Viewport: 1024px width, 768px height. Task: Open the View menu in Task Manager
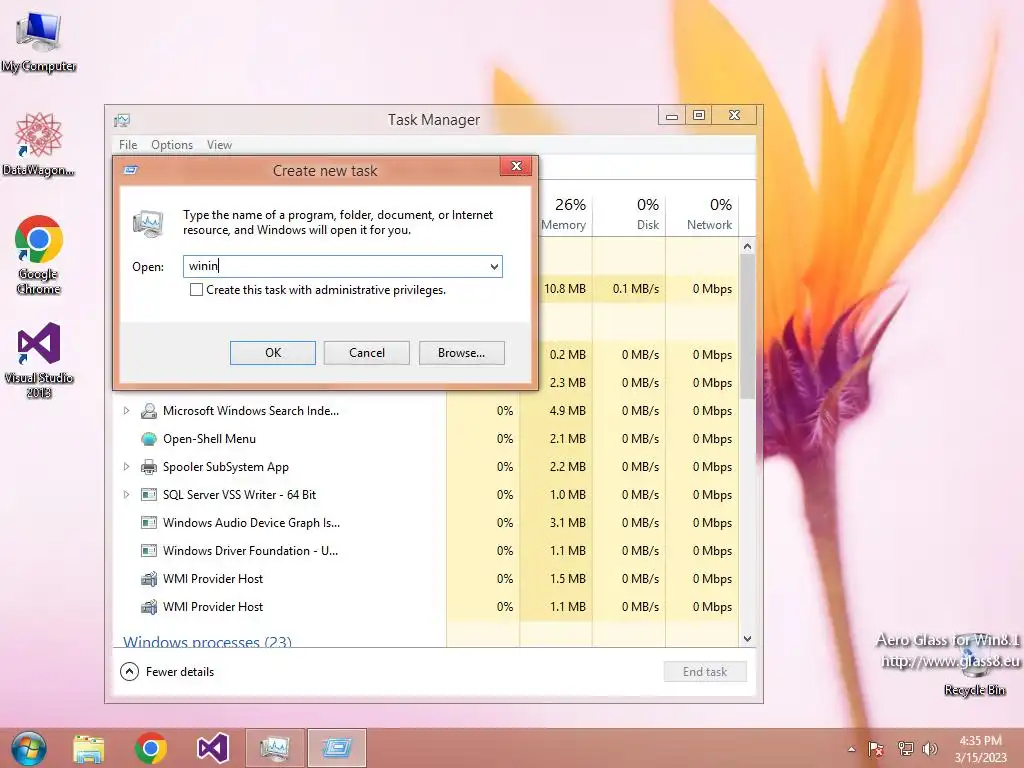219,145
